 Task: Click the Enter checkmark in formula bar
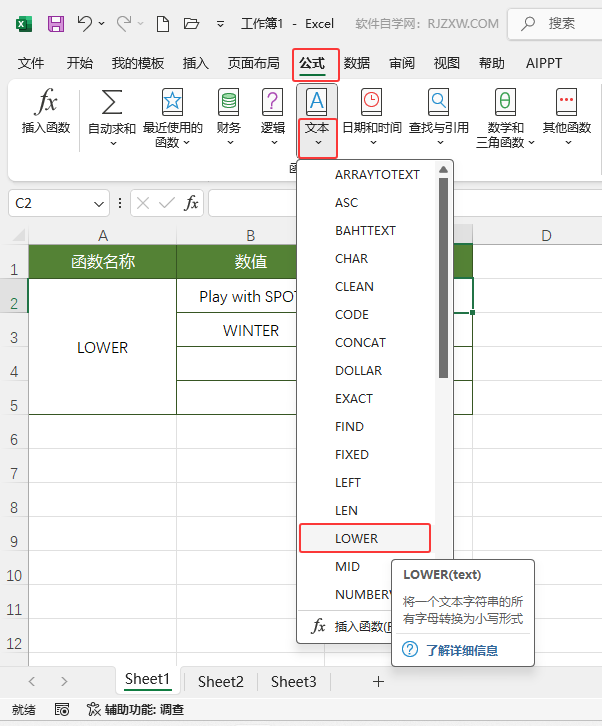[167, 203]
